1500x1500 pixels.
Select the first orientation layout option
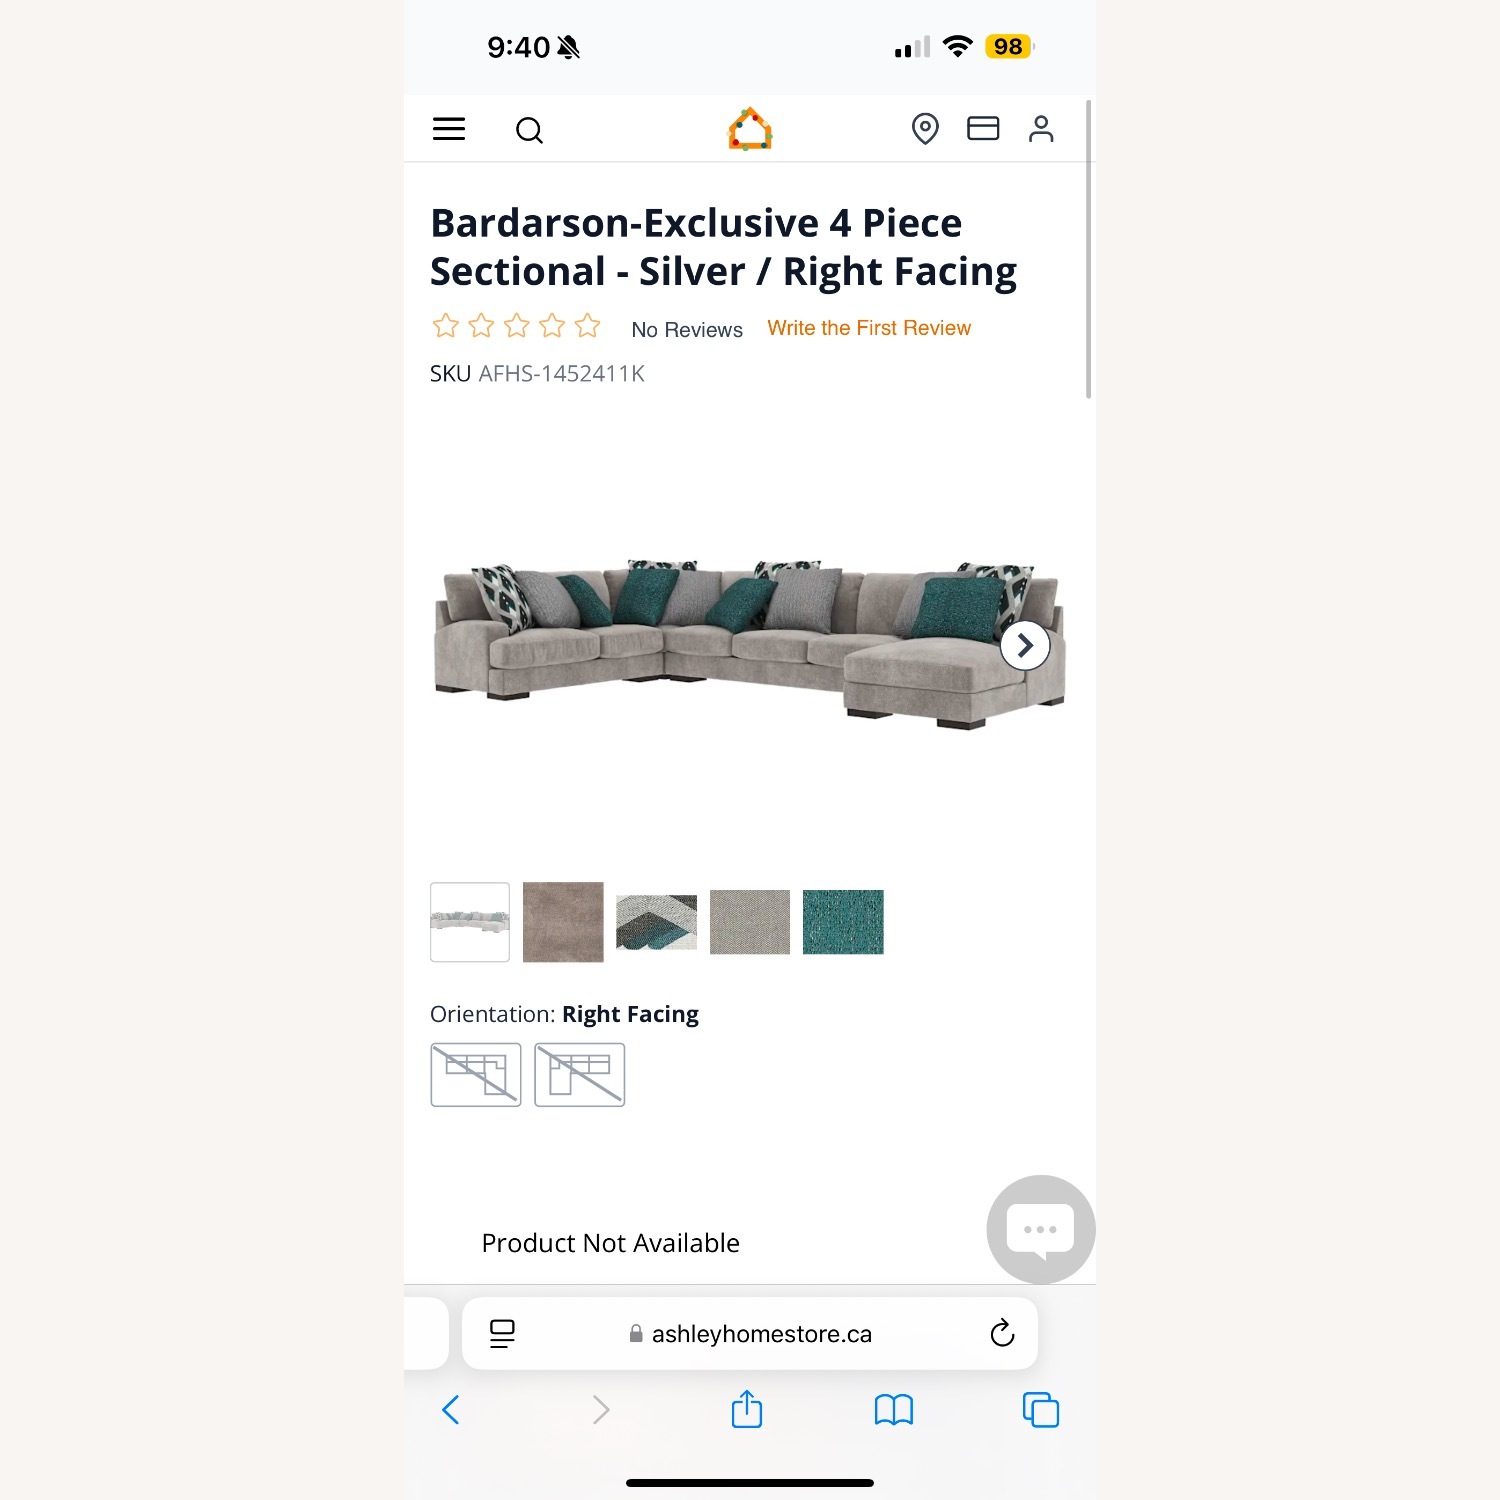tap(476, 1075)
